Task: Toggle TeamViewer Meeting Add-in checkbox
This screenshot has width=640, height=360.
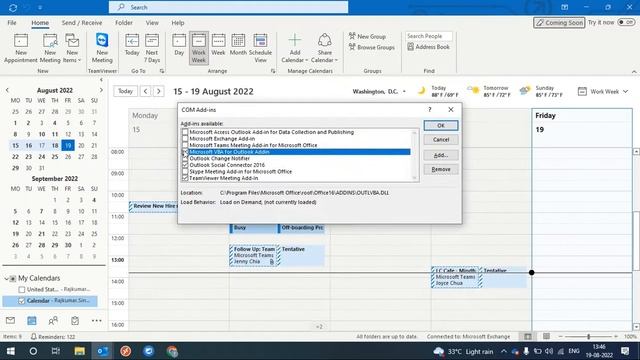Action: pos(185,178)
